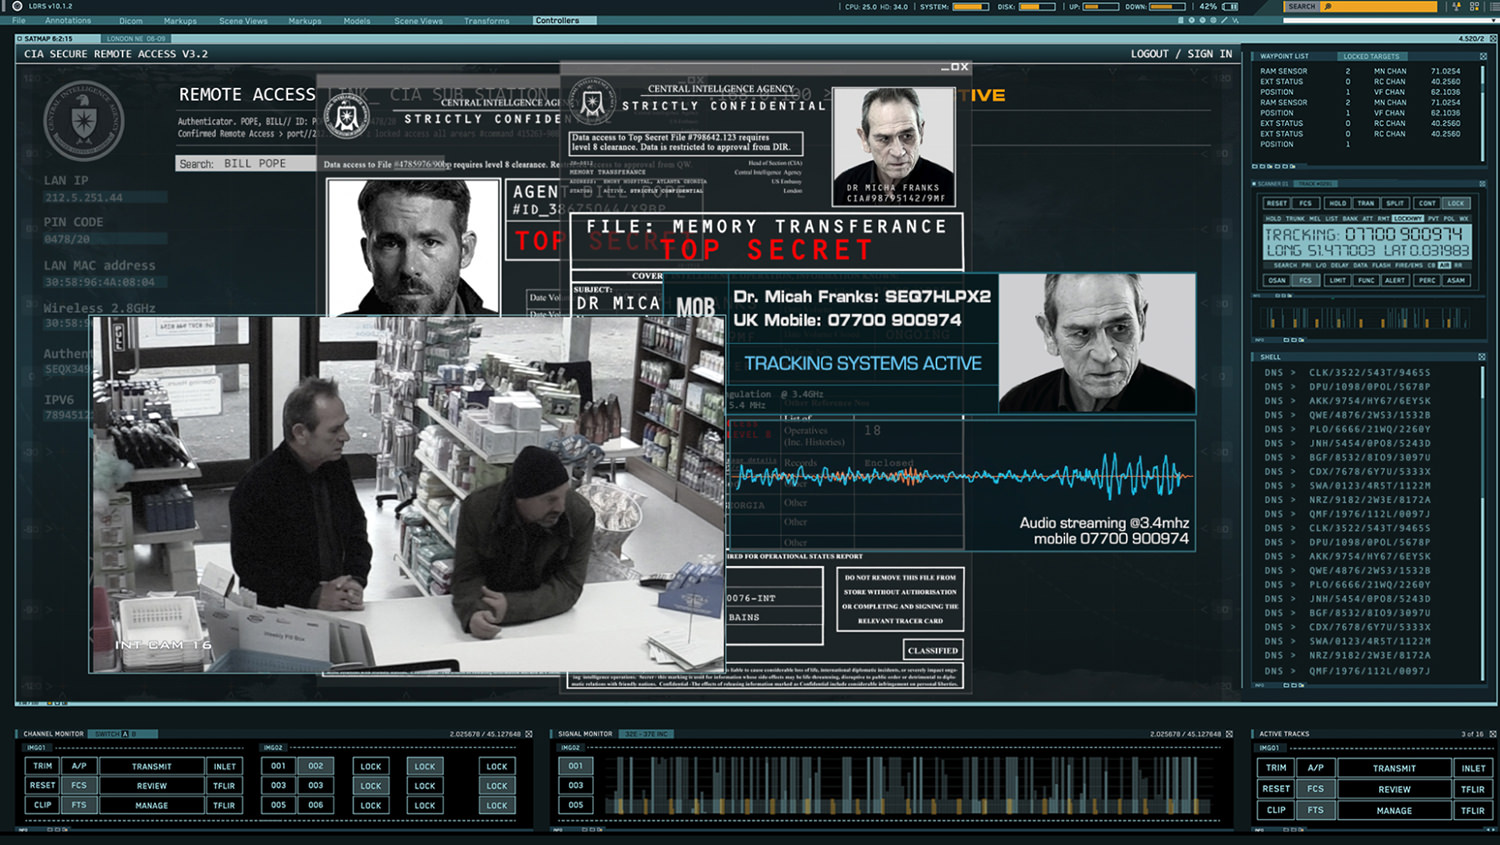Viewport: 1500px width, 845px height.
Task: Click MANAGE in the Channel Monitor
Action: coord(152,805)
